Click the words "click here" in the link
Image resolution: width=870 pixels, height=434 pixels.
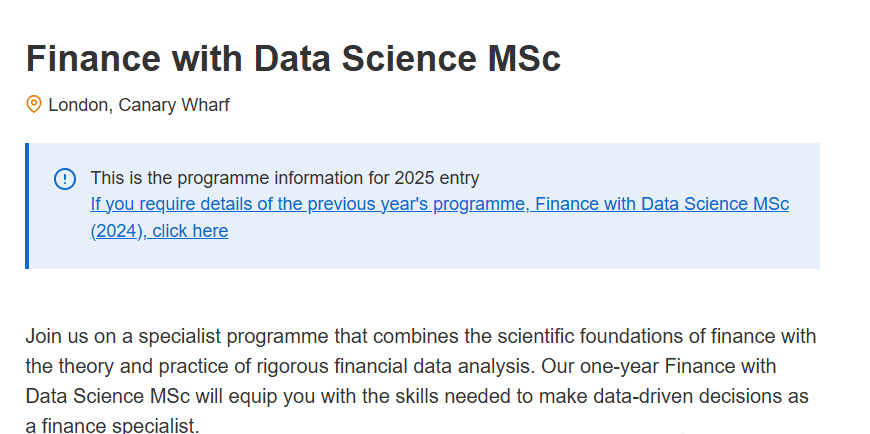click(x=190, y=230)
